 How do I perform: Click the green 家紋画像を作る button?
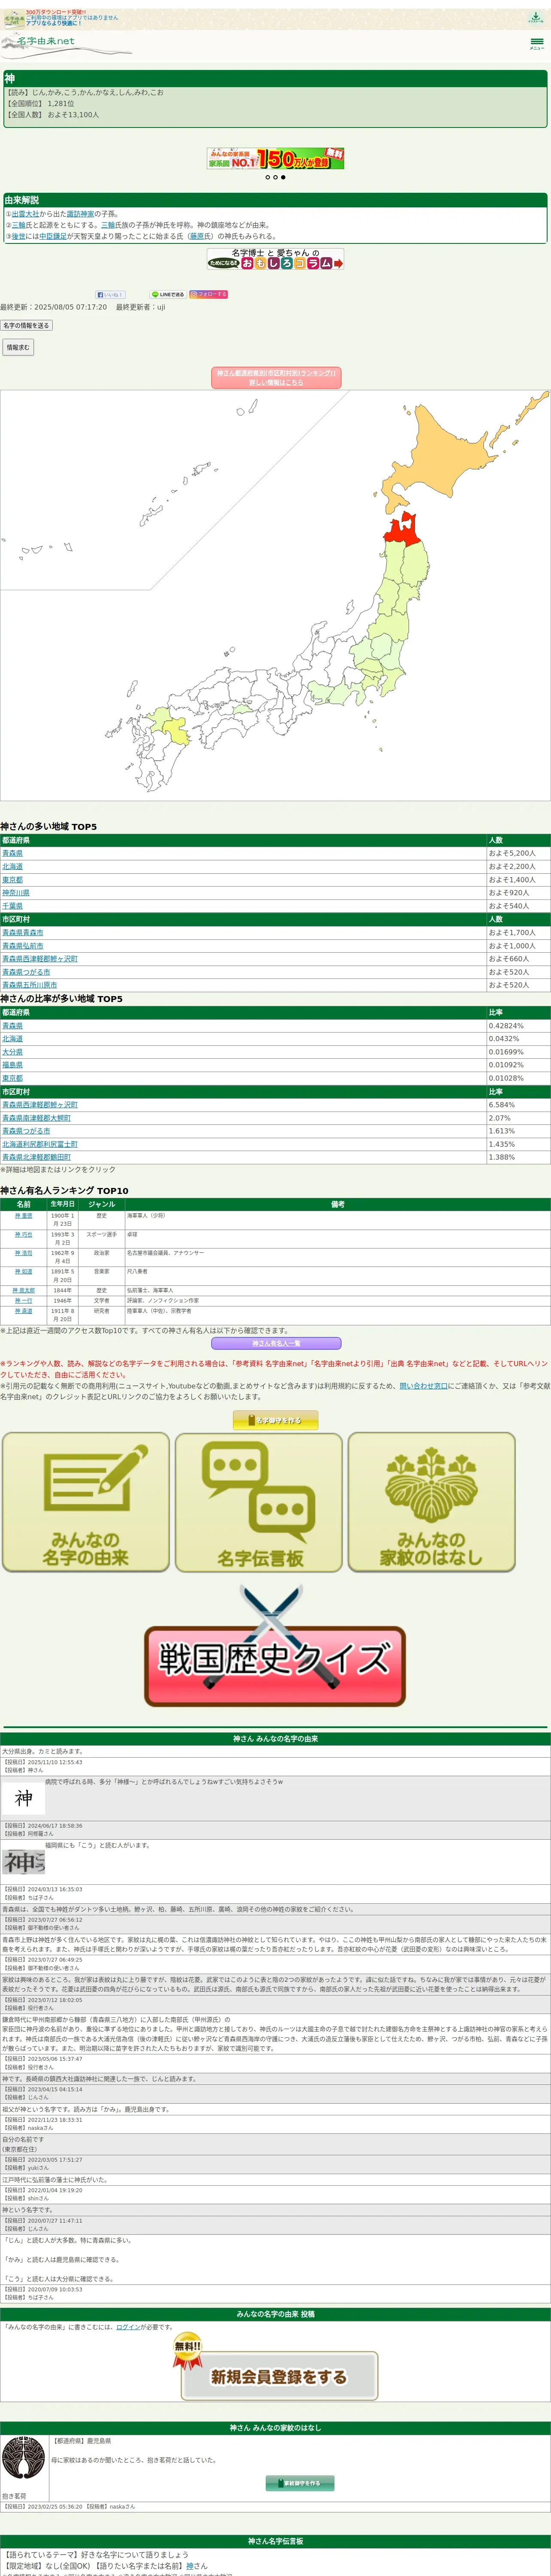300,2483
